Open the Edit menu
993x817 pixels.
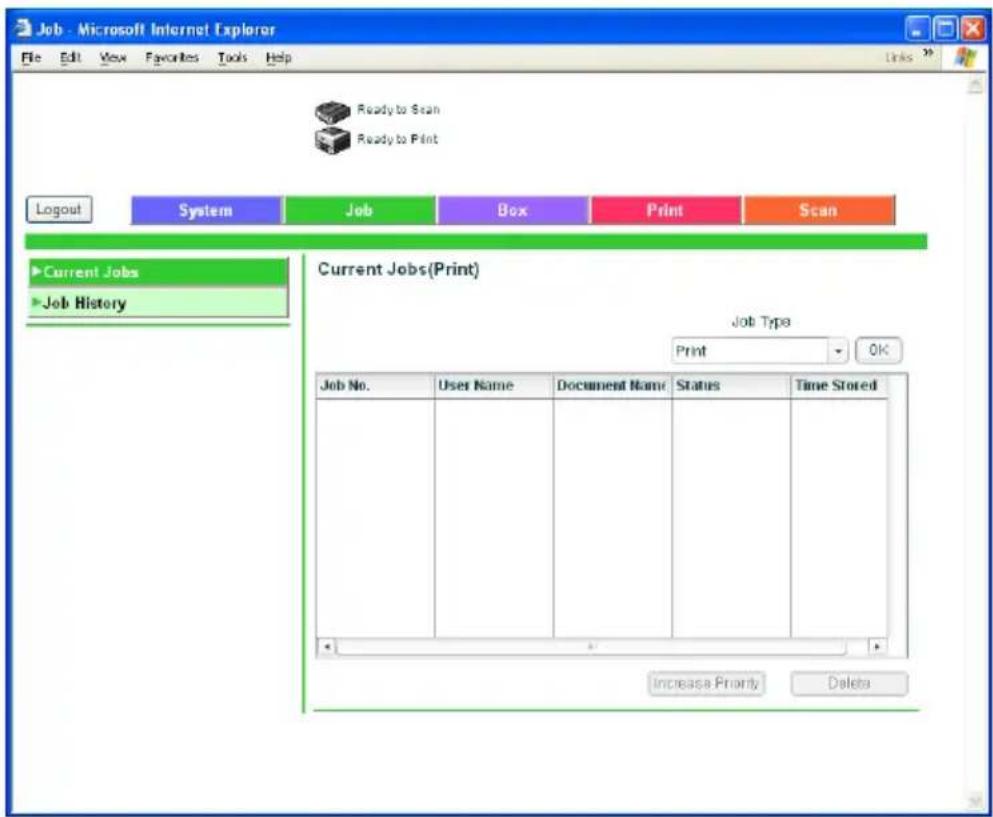[70, 58]
